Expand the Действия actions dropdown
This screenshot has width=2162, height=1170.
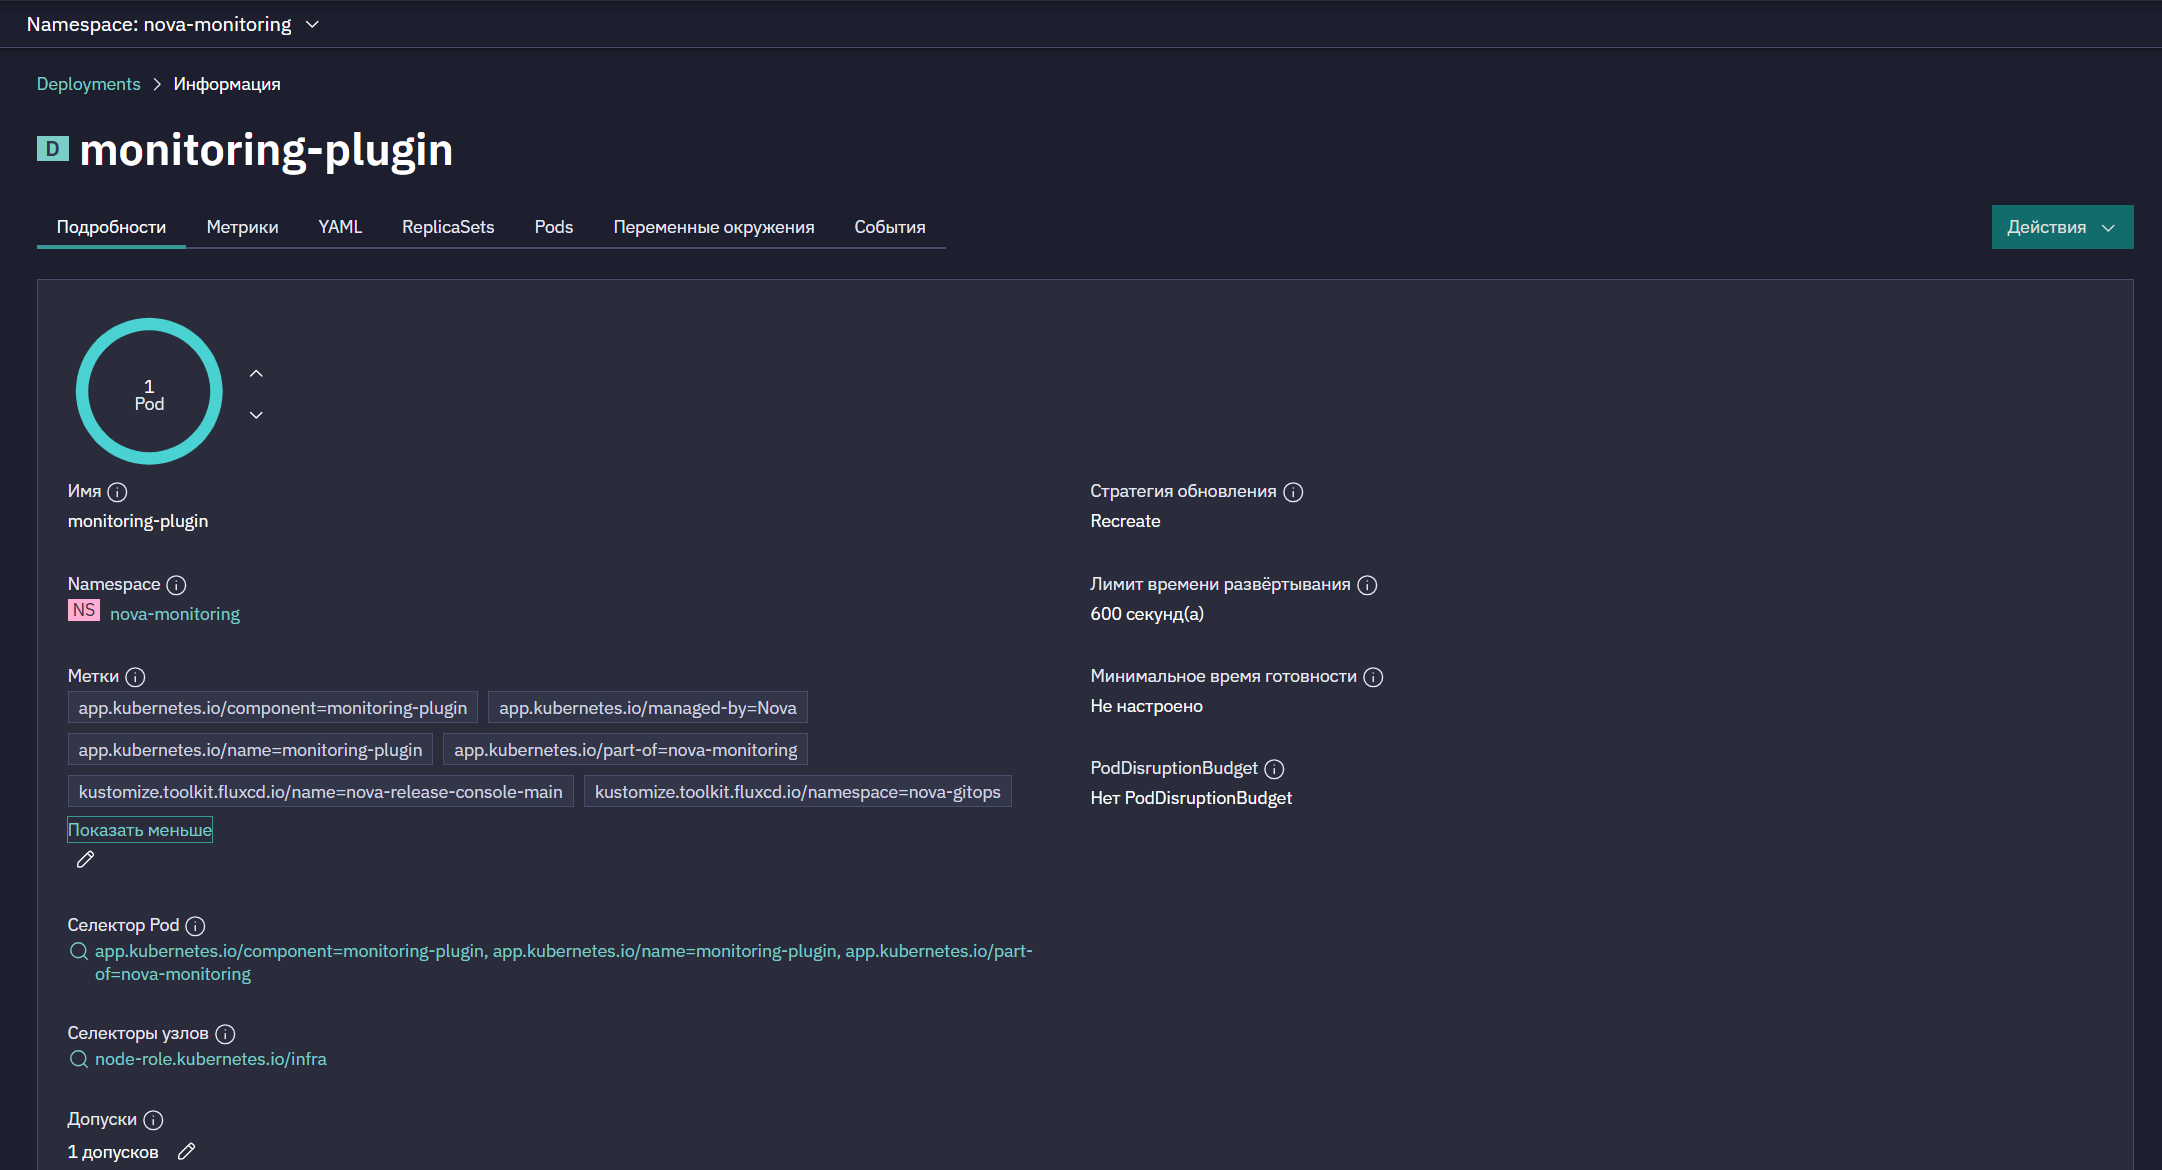[x=2062, y=227]
